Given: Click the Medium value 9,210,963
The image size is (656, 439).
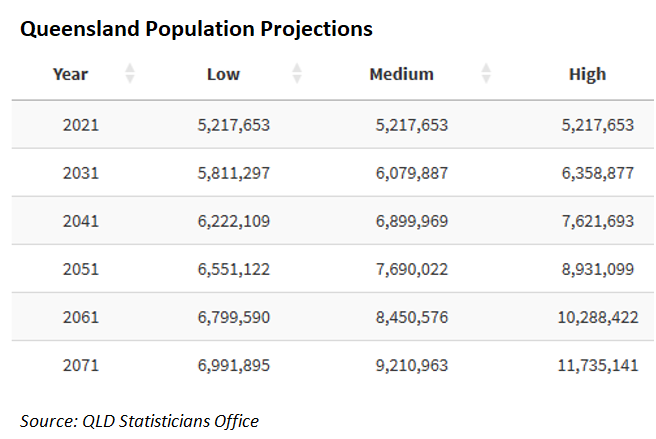Looking at the screenshot, I should pyautogui.click(x=411, y=365).
